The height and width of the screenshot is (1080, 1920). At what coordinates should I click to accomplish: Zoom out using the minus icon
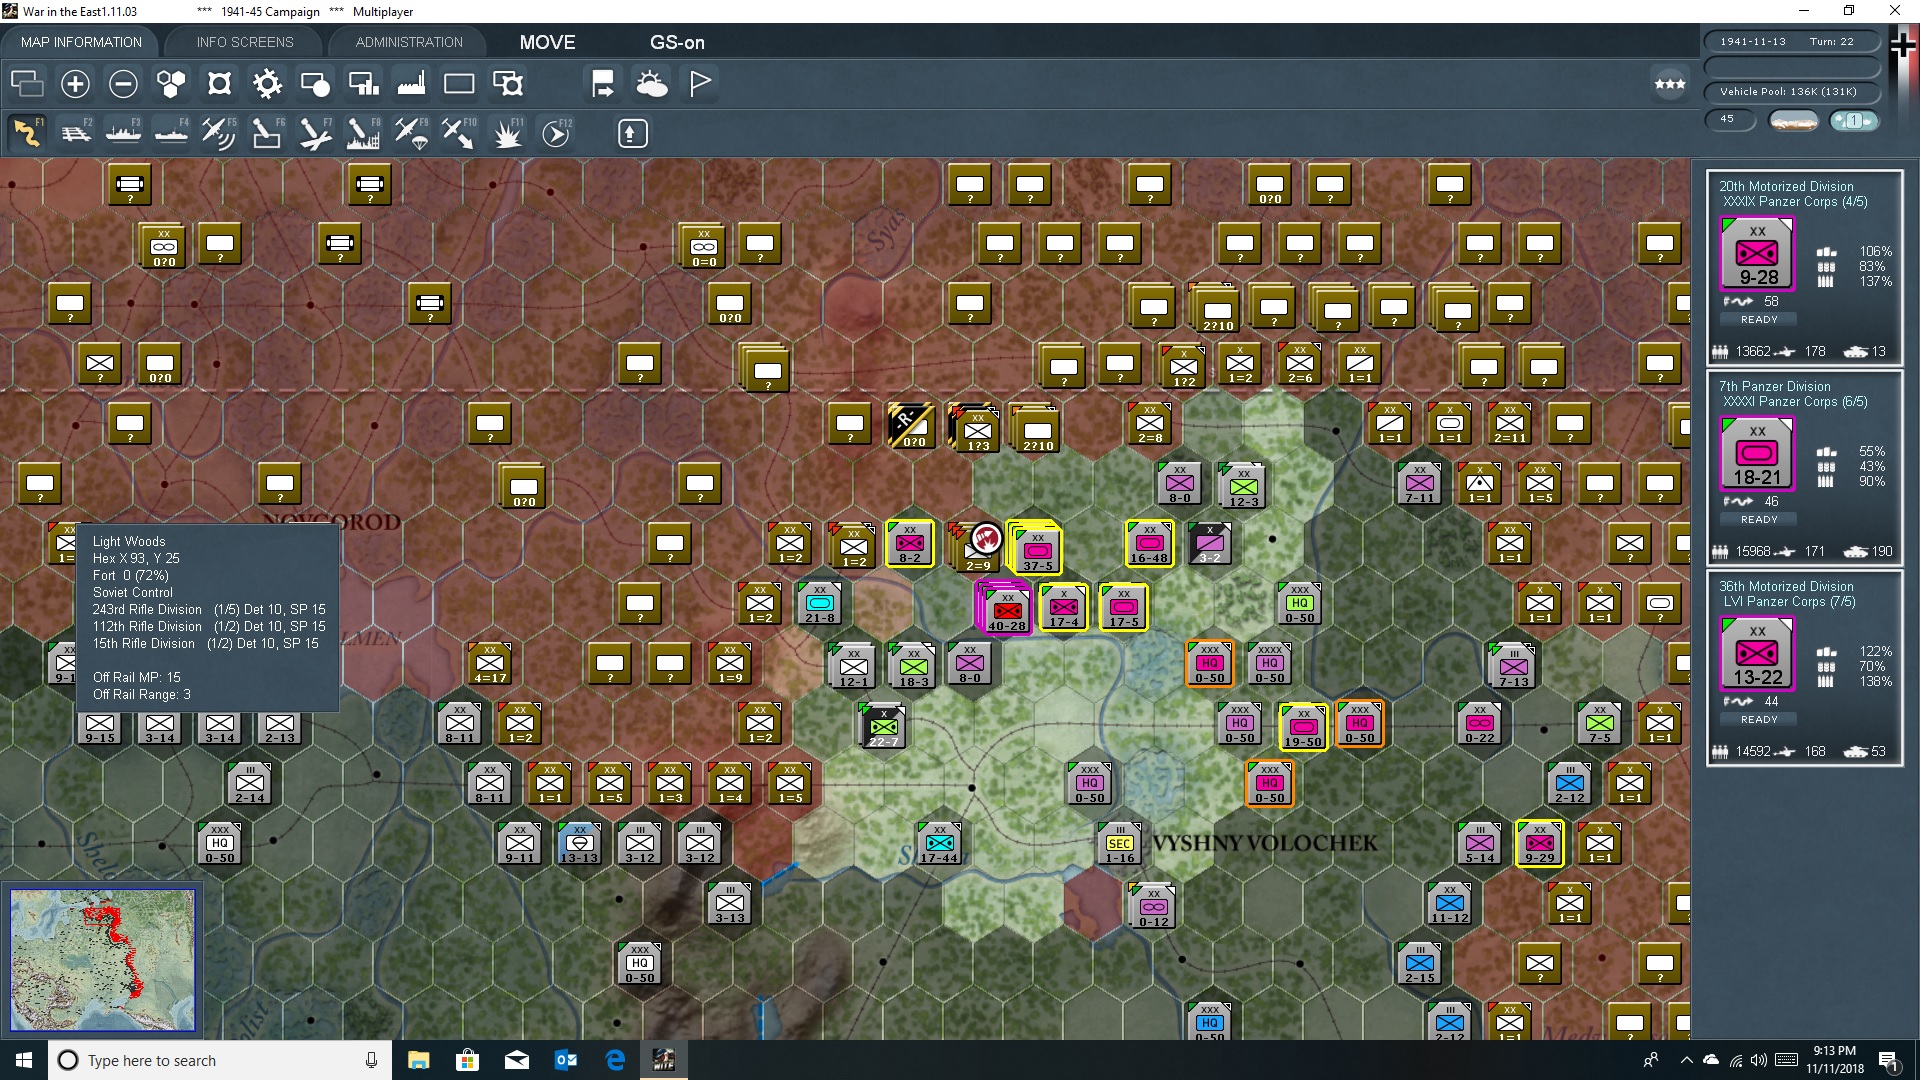(123, 84)
